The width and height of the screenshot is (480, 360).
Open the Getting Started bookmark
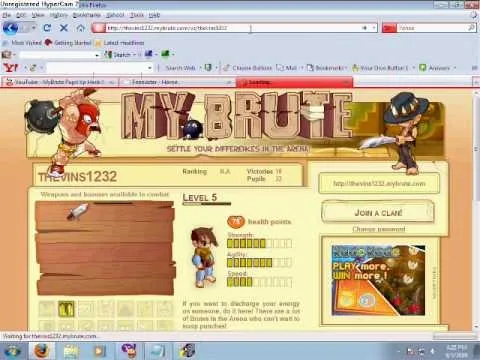click(68, 43)
